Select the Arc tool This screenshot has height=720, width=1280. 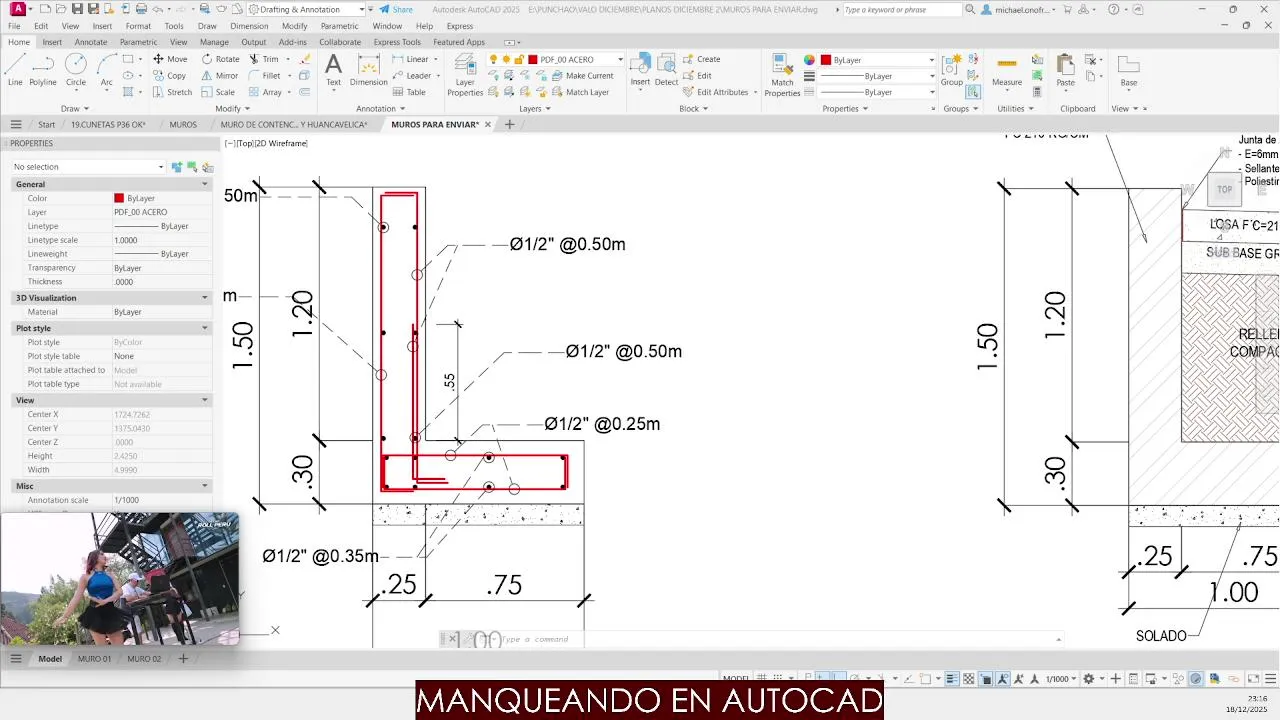106,69
